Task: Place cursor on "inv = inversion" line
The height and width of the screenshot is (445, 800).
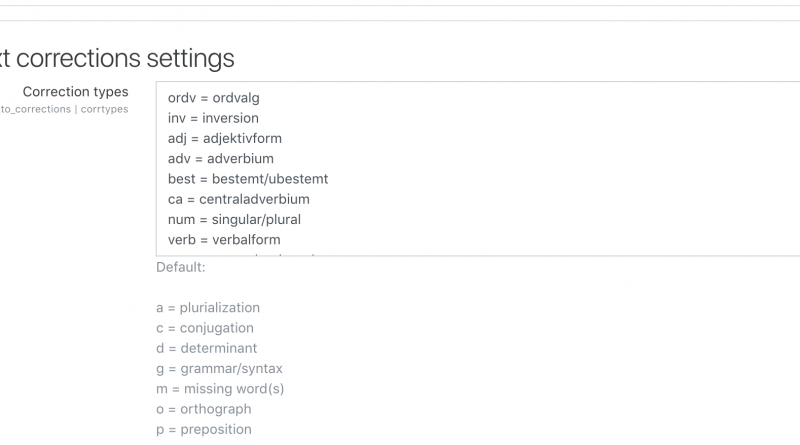Action: 213,118
